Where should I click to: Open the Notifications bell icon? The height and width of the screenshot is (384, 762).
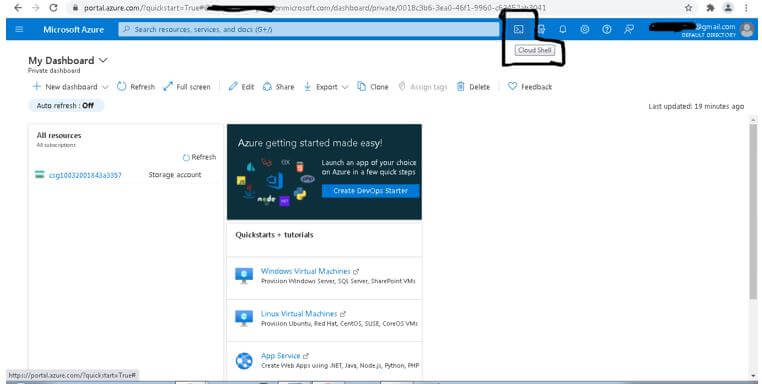coord(563,29)
